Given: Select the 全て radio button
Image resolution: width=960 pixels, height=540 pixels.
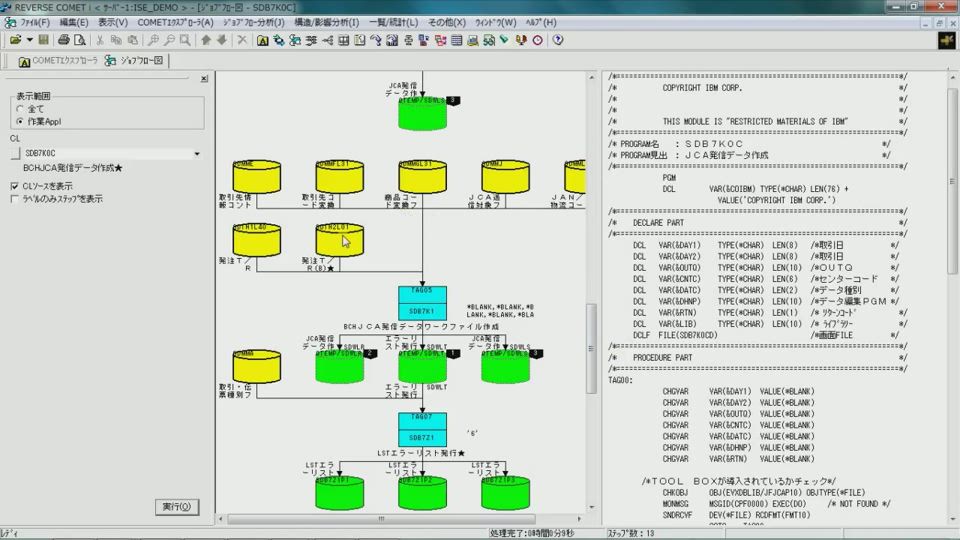Looking at the screenshot, I should coord(20,109).
